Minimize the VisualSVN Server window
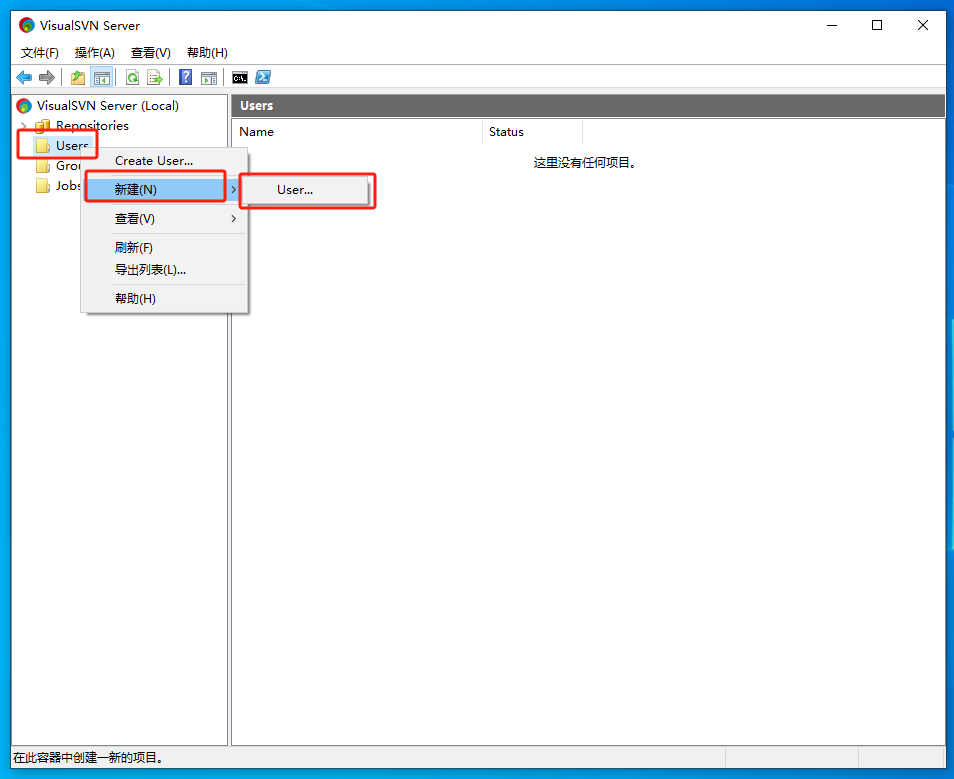 (x=832, y=26)
